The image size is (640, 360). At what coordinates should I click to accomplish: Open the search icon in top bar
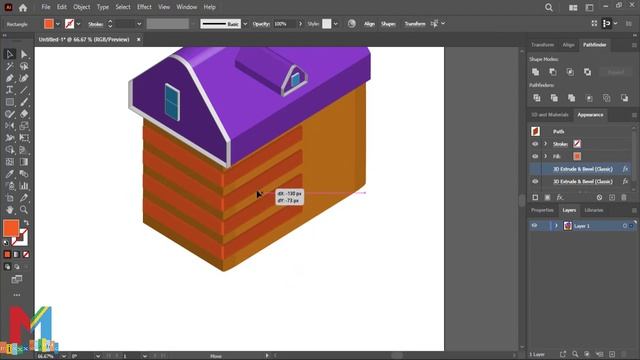[549, 7]
